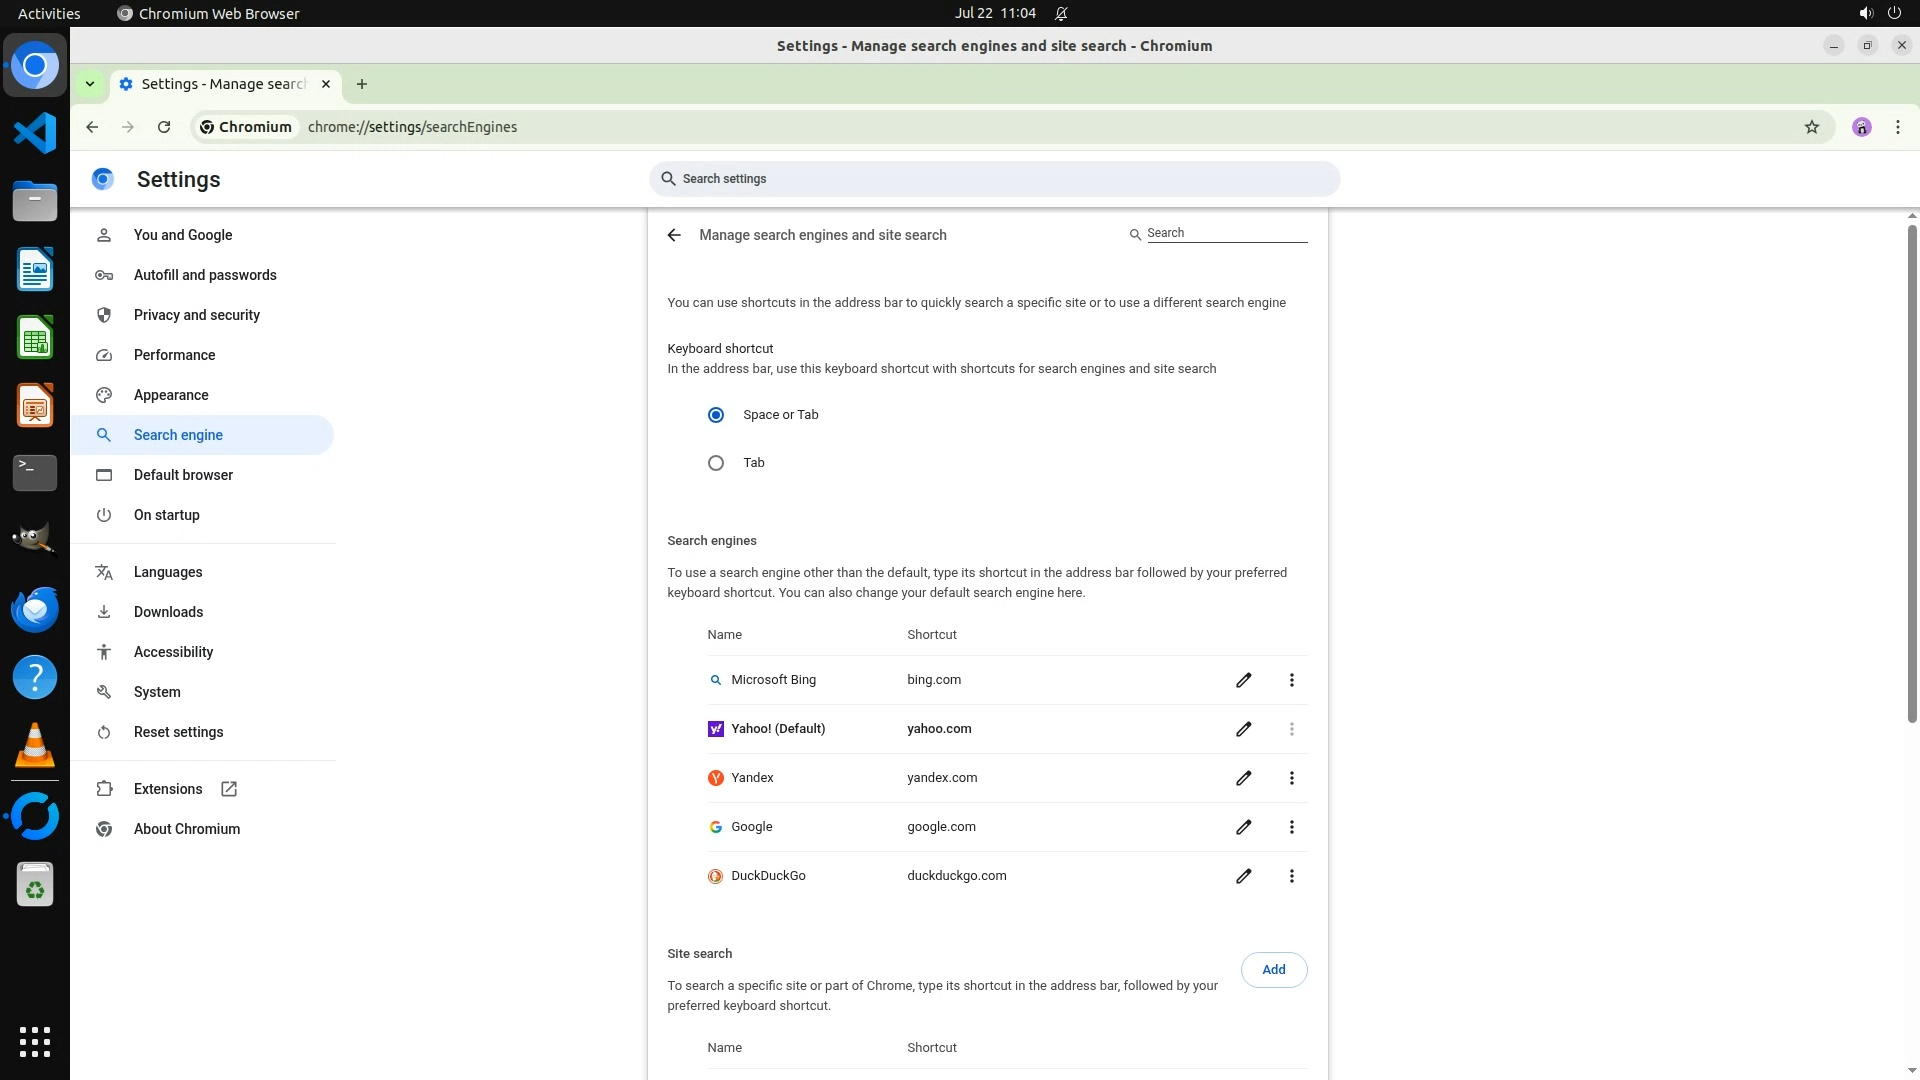Bookmark this page with the star icon
Viewport: 1920px width, 1080px height.
pos(1811,127)
